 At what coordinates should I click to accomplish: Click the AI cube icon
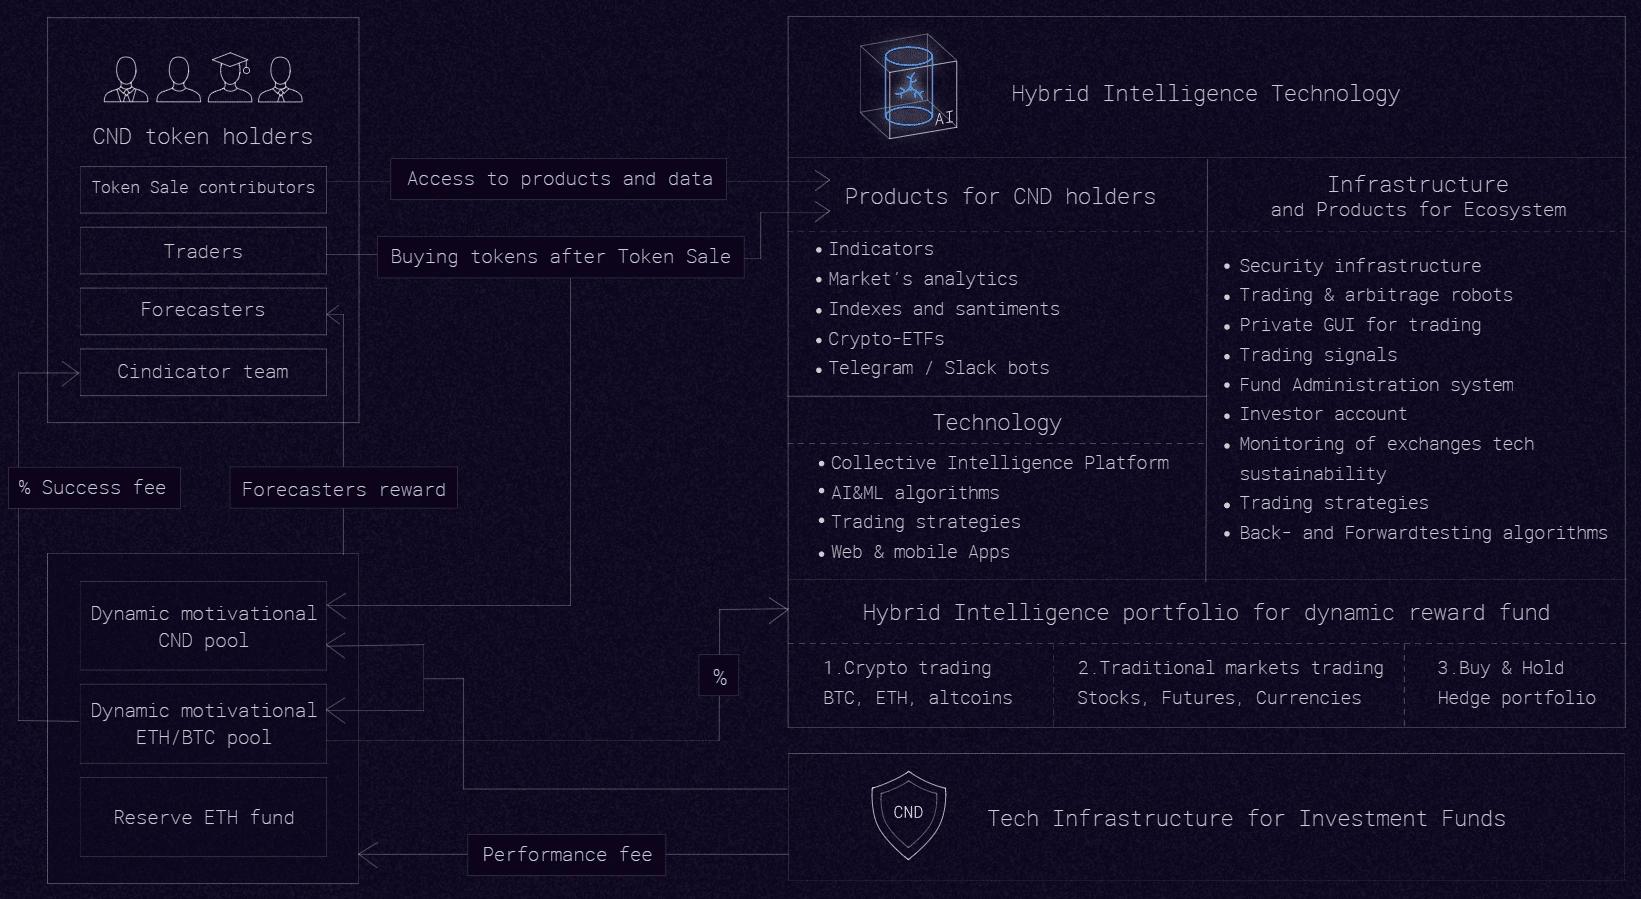[908, 87]
